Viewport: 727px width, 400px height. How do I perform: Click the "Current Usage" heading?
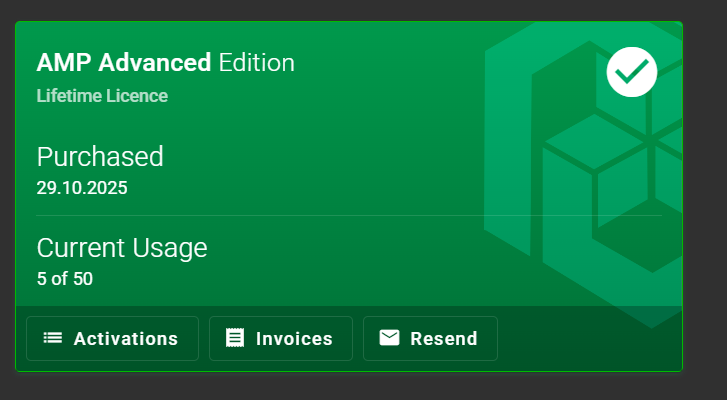click(122, 248)
